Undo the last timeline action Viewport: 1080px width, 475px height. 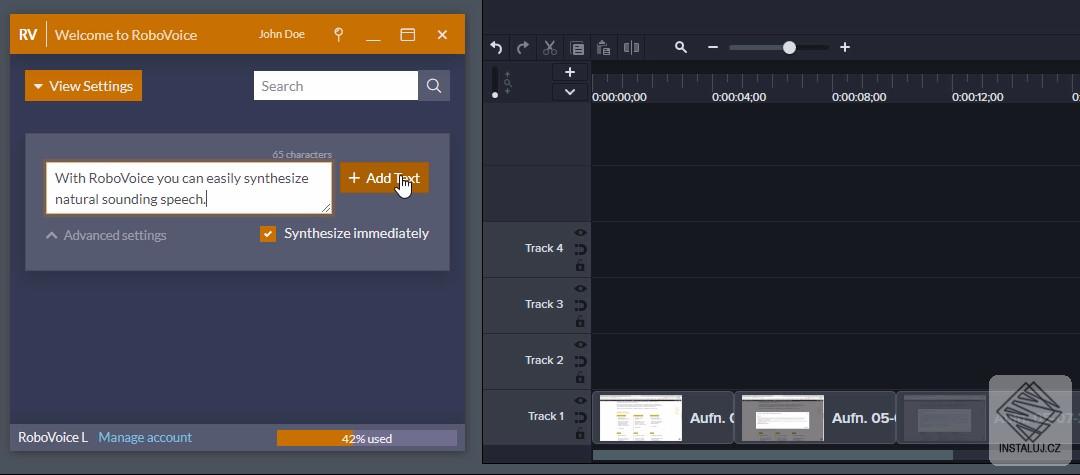496,48
